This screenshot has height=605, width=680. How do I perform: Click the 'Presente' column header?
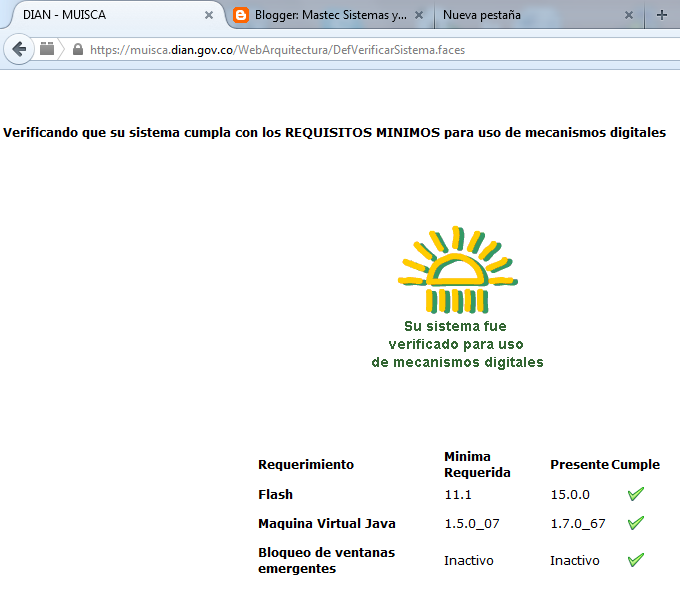click(x=579, y=464)
